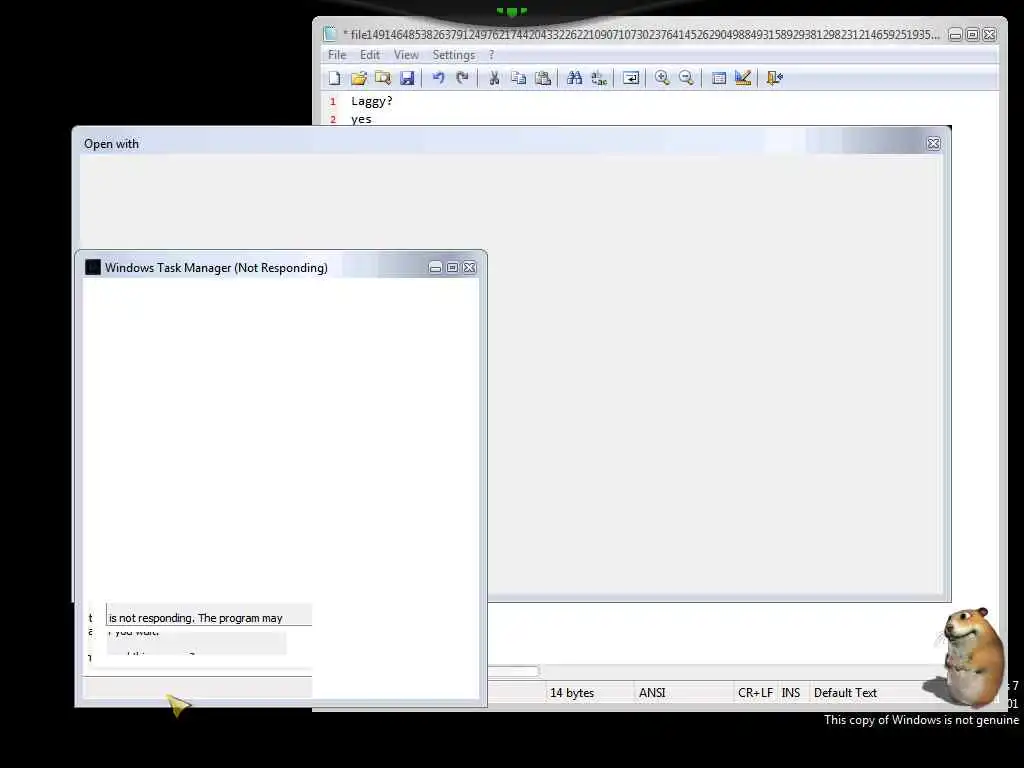Open the File menu

tap(337, 55)
